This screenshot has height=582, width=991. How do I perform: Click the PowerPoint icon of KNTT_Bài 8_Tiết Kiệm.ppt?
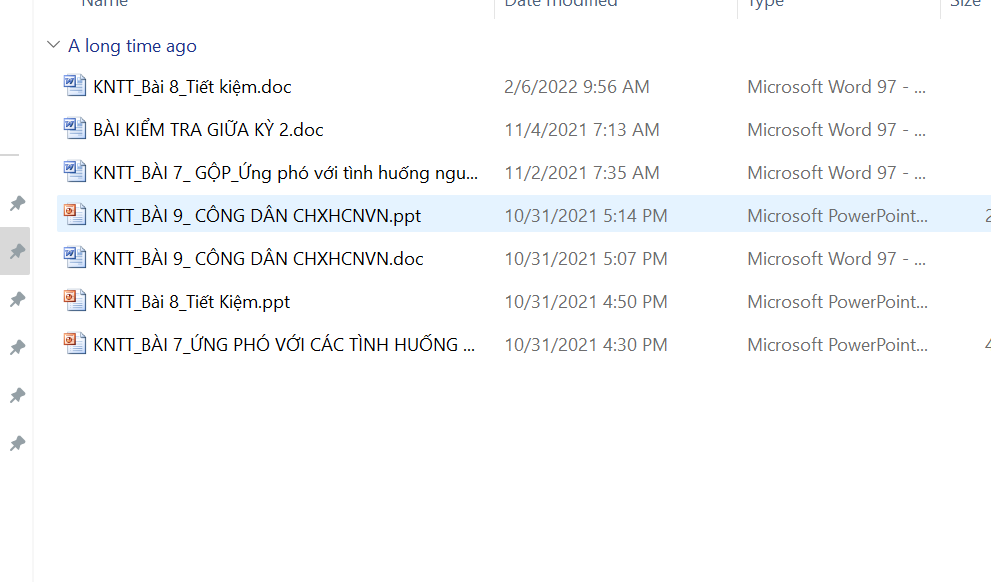[75, 300]
